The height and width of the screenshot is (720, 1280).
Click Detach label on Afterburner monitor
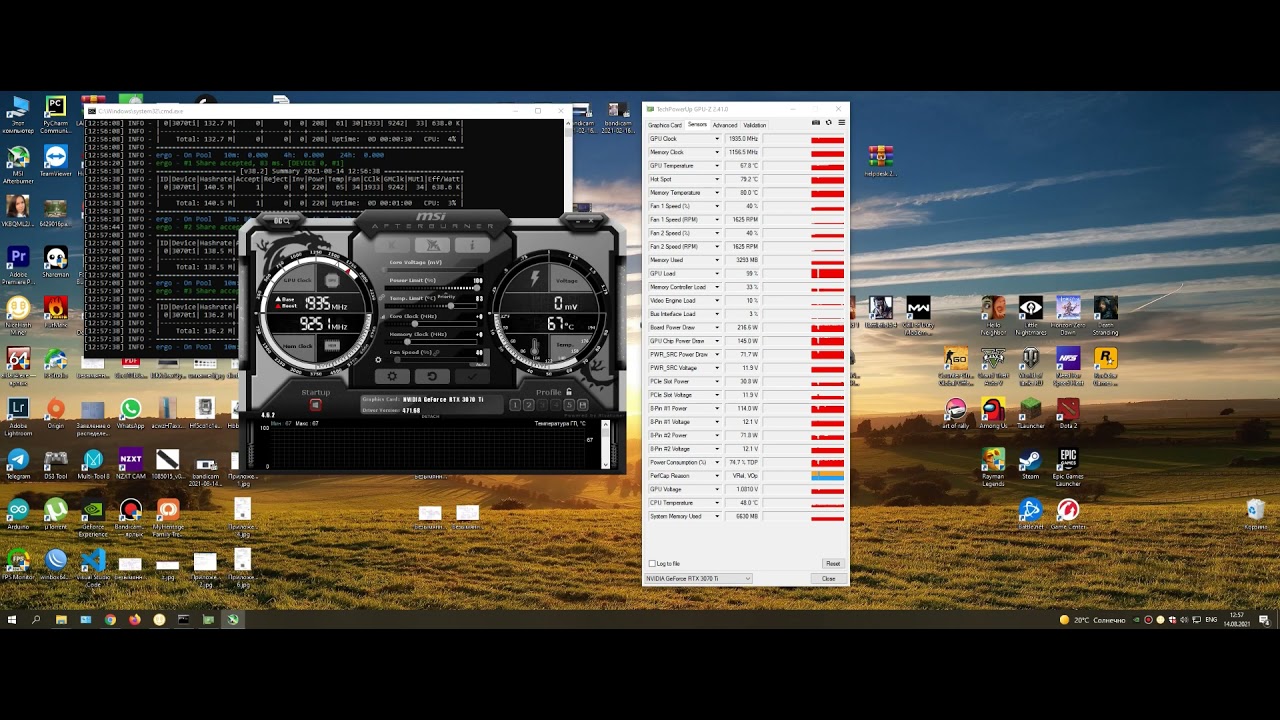[x=430, y=416]
